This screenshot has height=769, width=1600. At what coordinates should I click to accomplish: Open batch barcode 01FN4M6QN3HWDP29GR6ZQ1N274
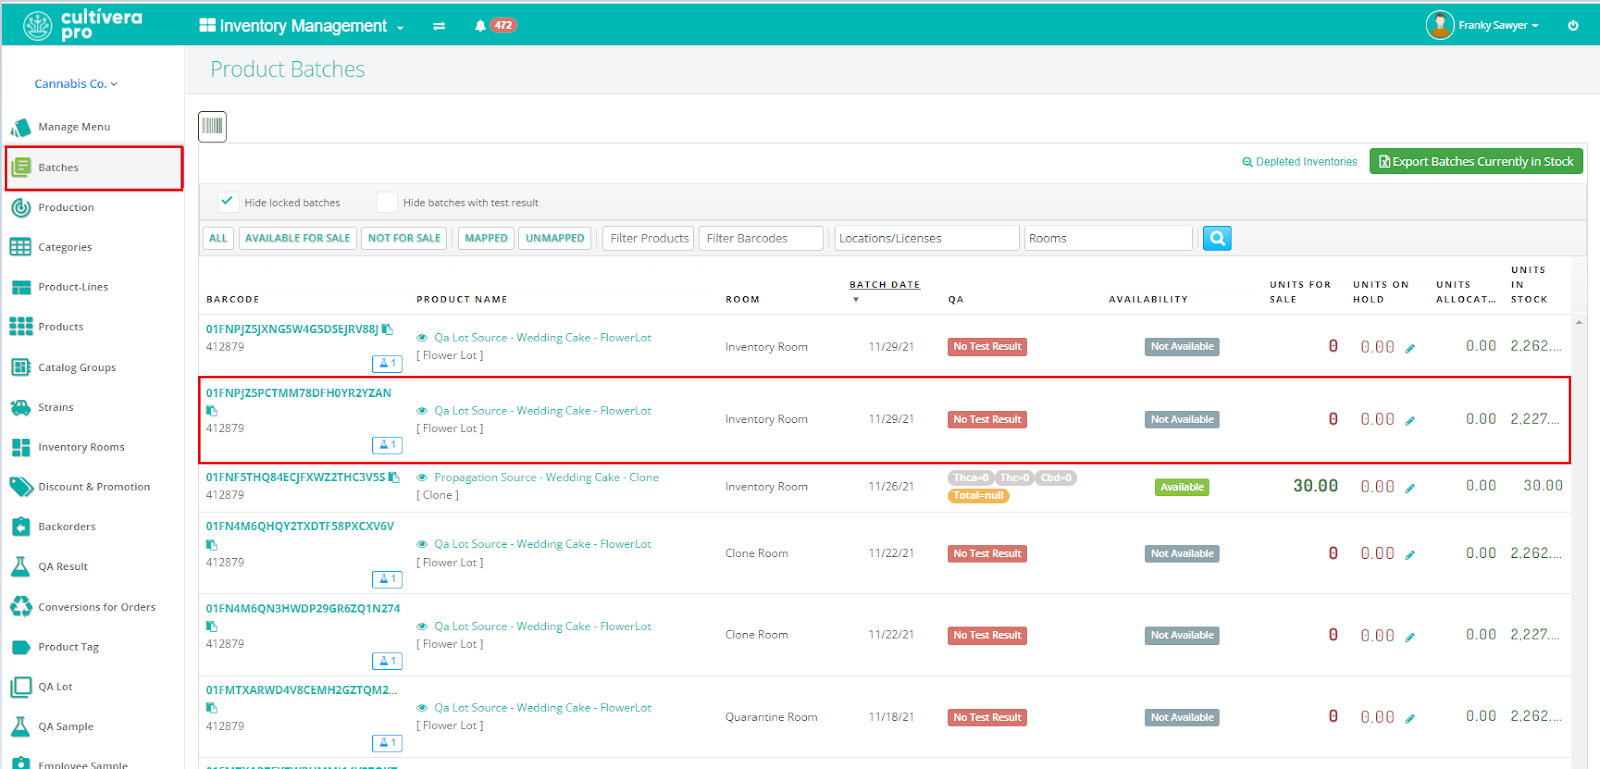(303, 608)
